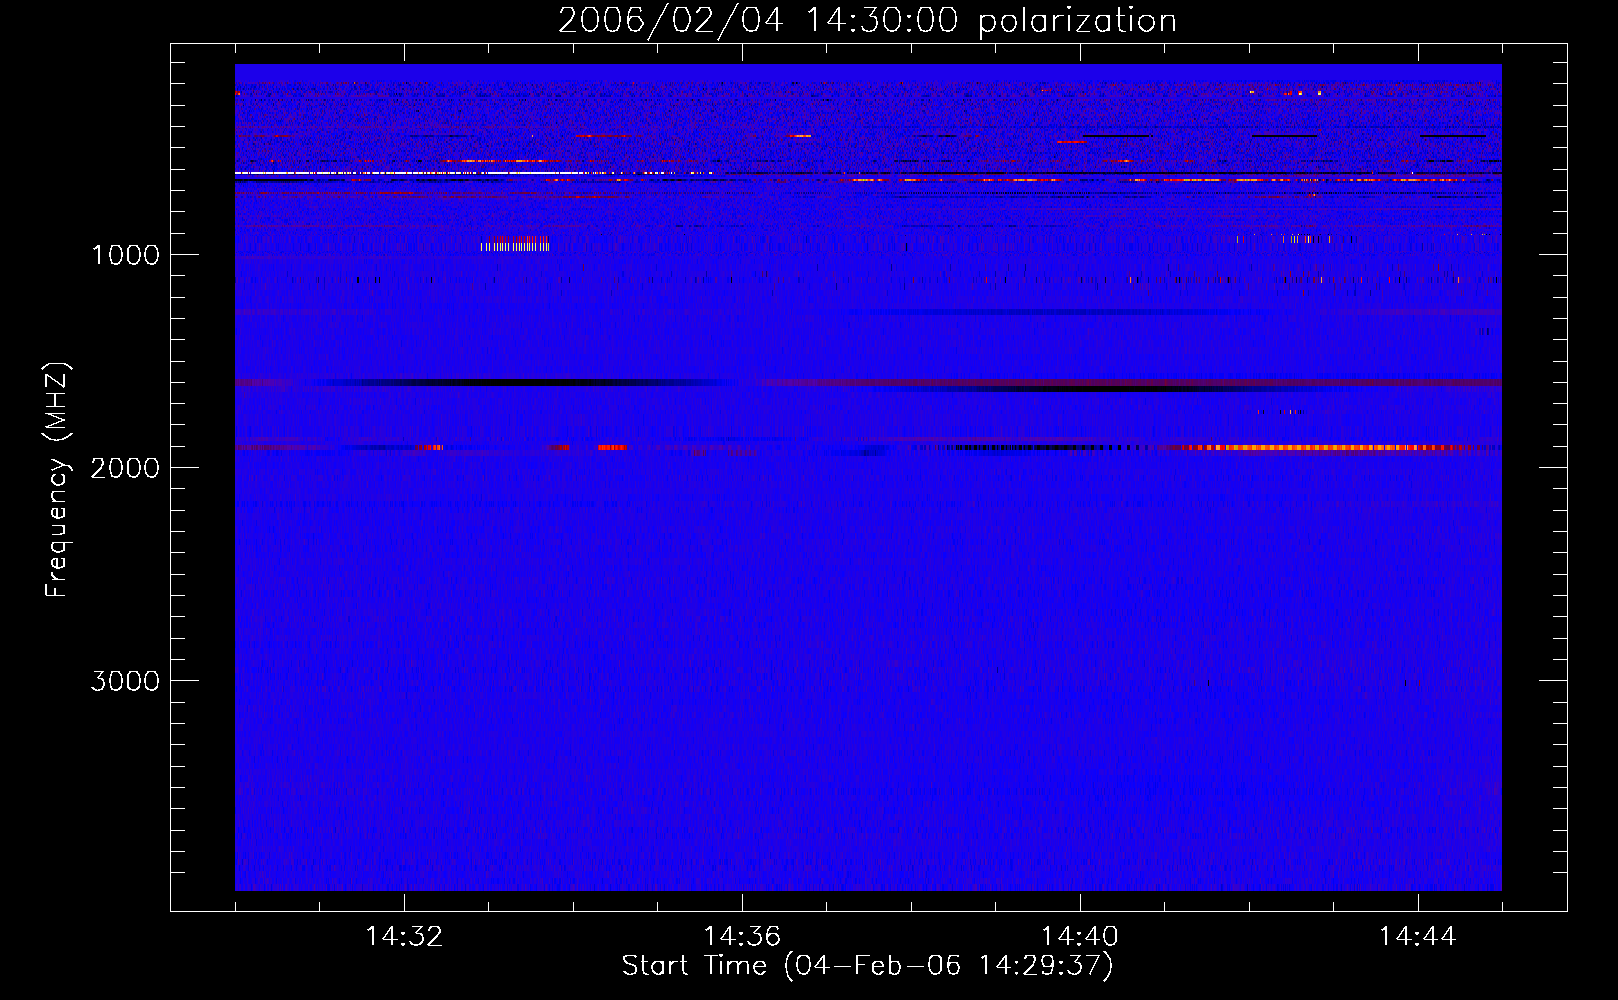Click the bright white emission line near 600 MHz

[473, 173]
